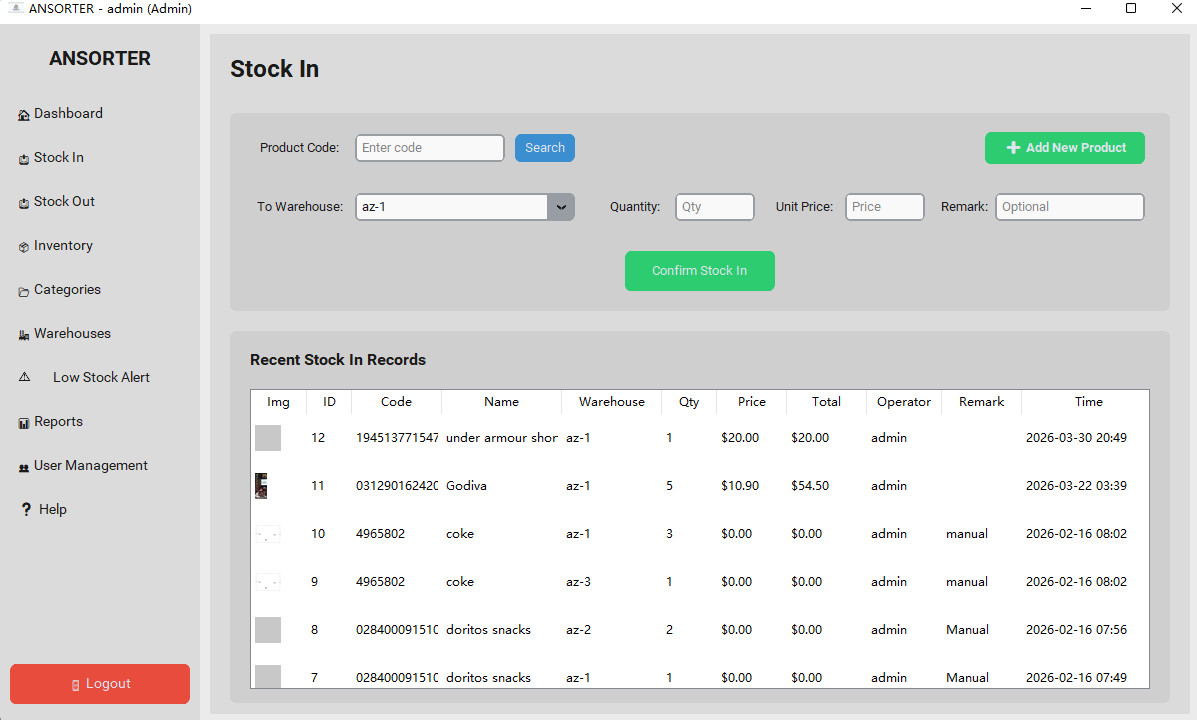Click the Stock In sidebar icon

[24, 159]
